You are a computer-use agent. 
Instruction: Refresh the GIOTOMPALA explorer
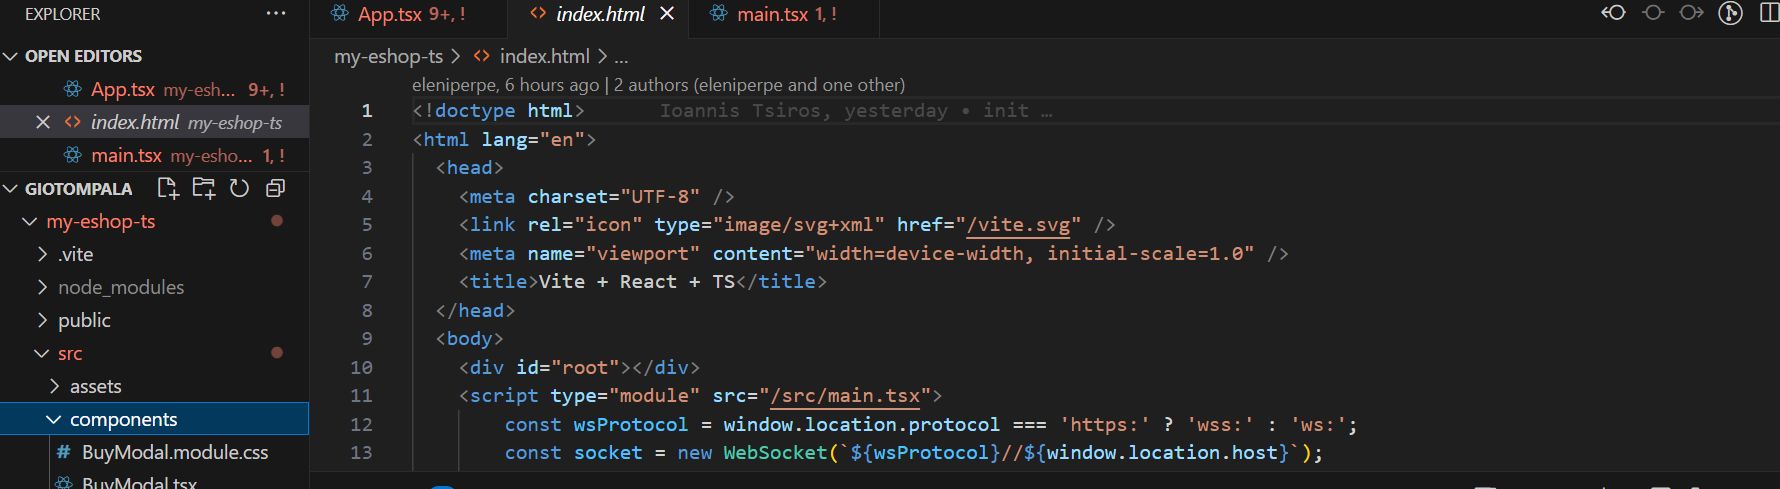pos(239,188)
